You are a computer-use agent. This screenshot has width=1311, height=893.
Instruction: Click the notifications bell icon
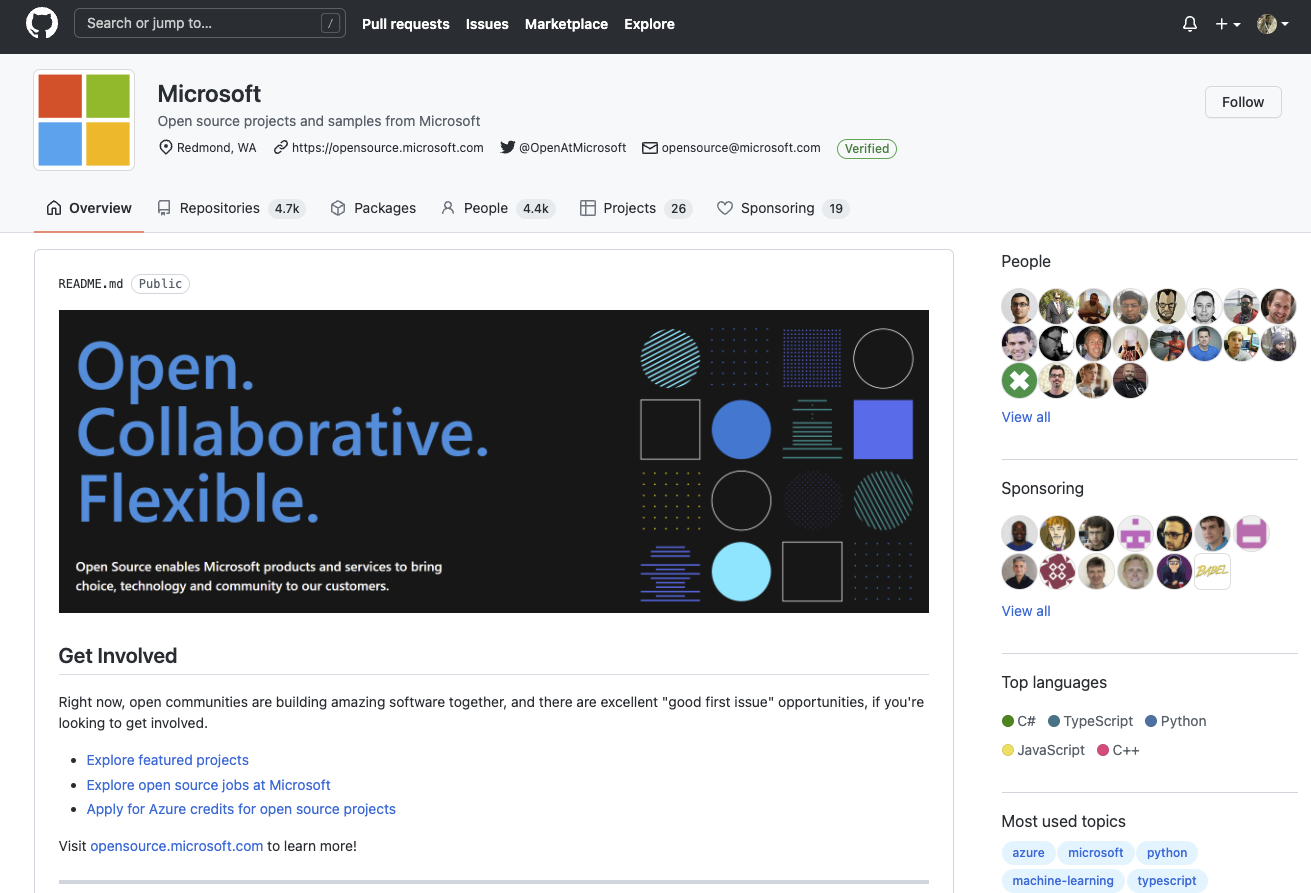point(1190,24)
